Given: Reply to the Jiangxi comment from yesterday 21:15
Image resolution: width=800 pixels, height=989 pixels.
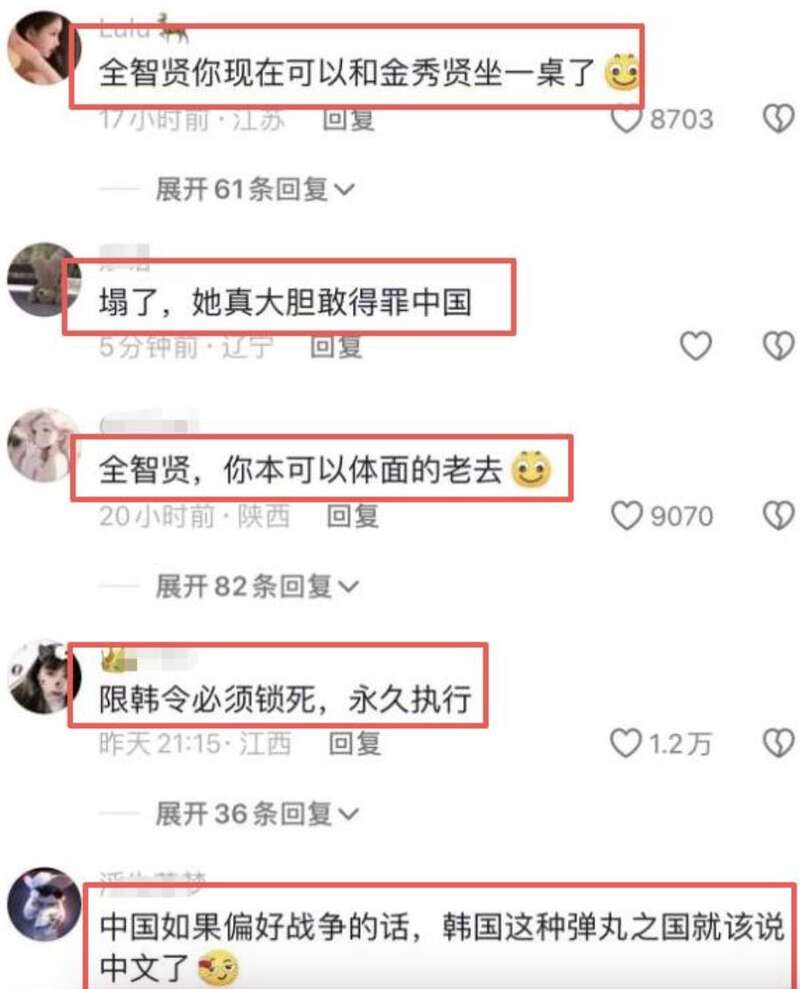Looking at the screenshot, I should pos(355,744).
